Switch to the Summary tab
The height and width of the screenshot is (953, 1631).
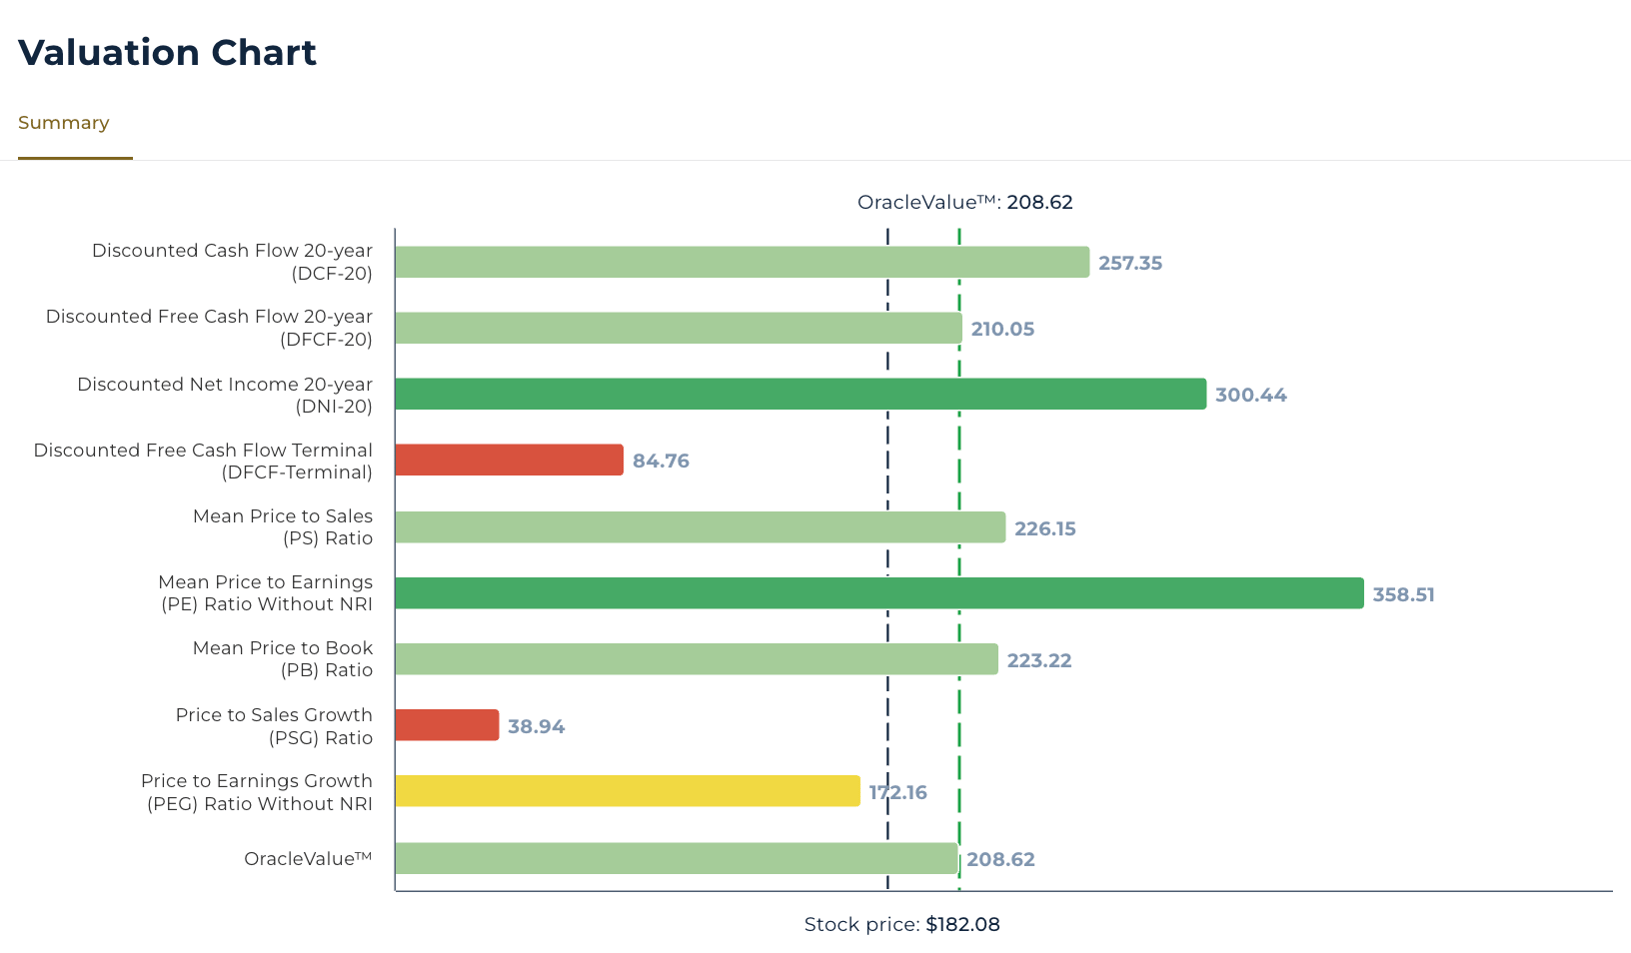[x=64, y=123]
